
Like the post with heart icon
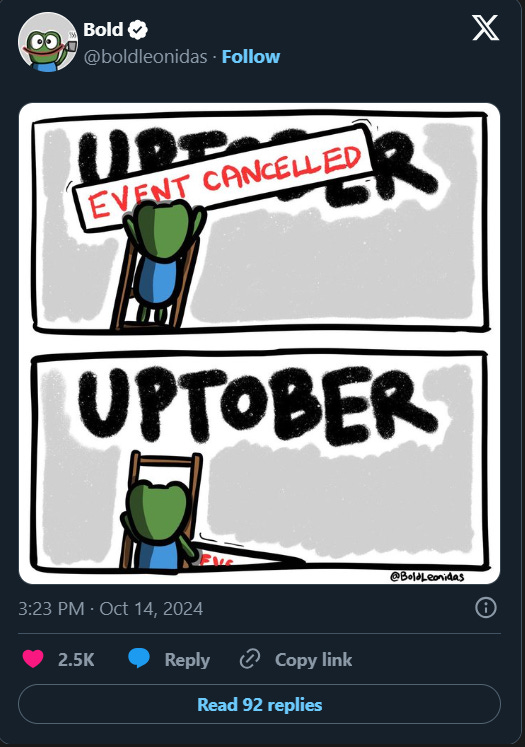pyautogui.click(x=33, y=659)
